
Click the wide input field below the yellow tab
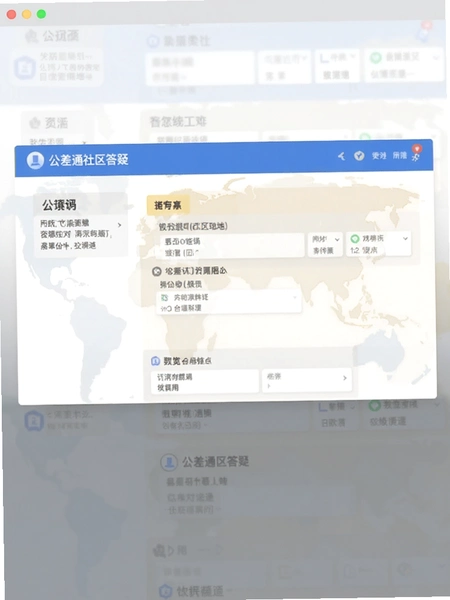pos(232,246)
